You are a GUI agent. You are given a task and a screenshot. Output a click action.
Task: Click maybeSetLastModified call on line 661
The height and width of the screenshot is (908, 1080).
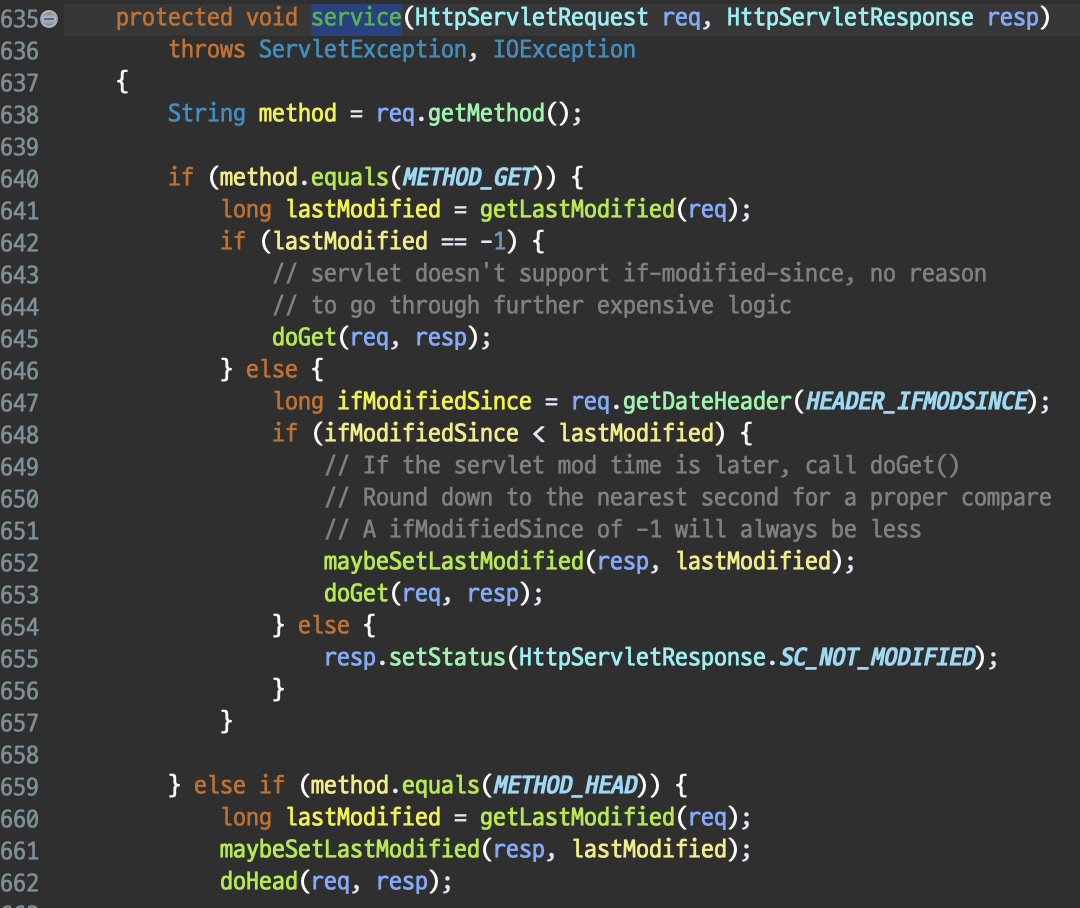coord(350,849)
